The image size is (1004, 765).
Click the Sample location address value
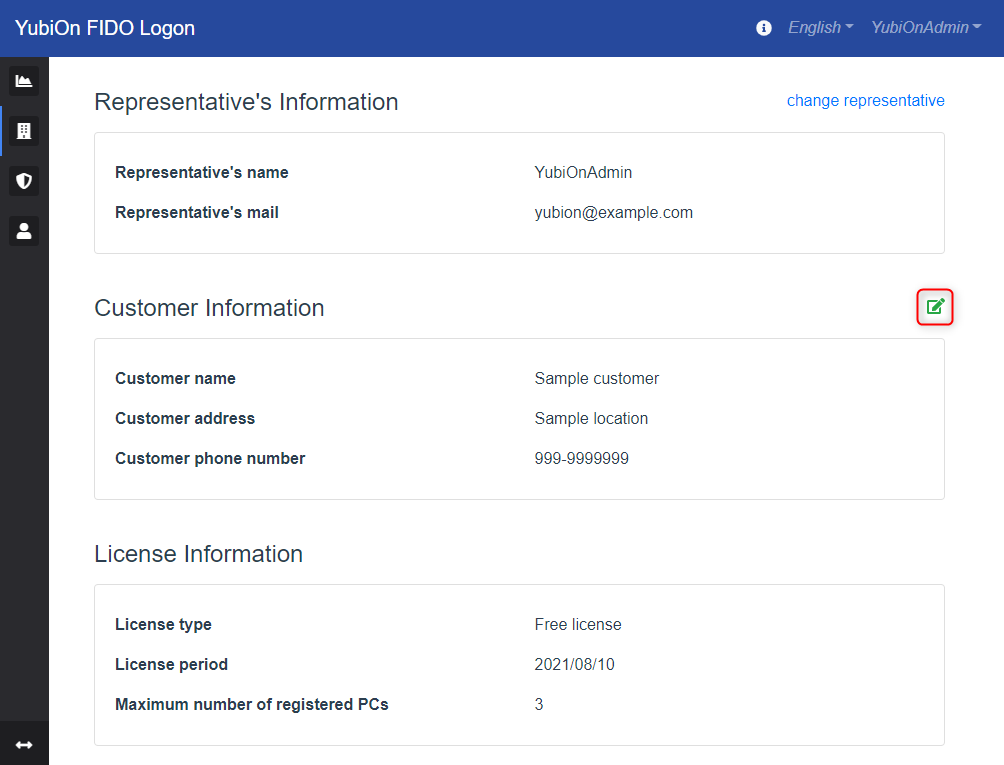(x=591, y=418)
